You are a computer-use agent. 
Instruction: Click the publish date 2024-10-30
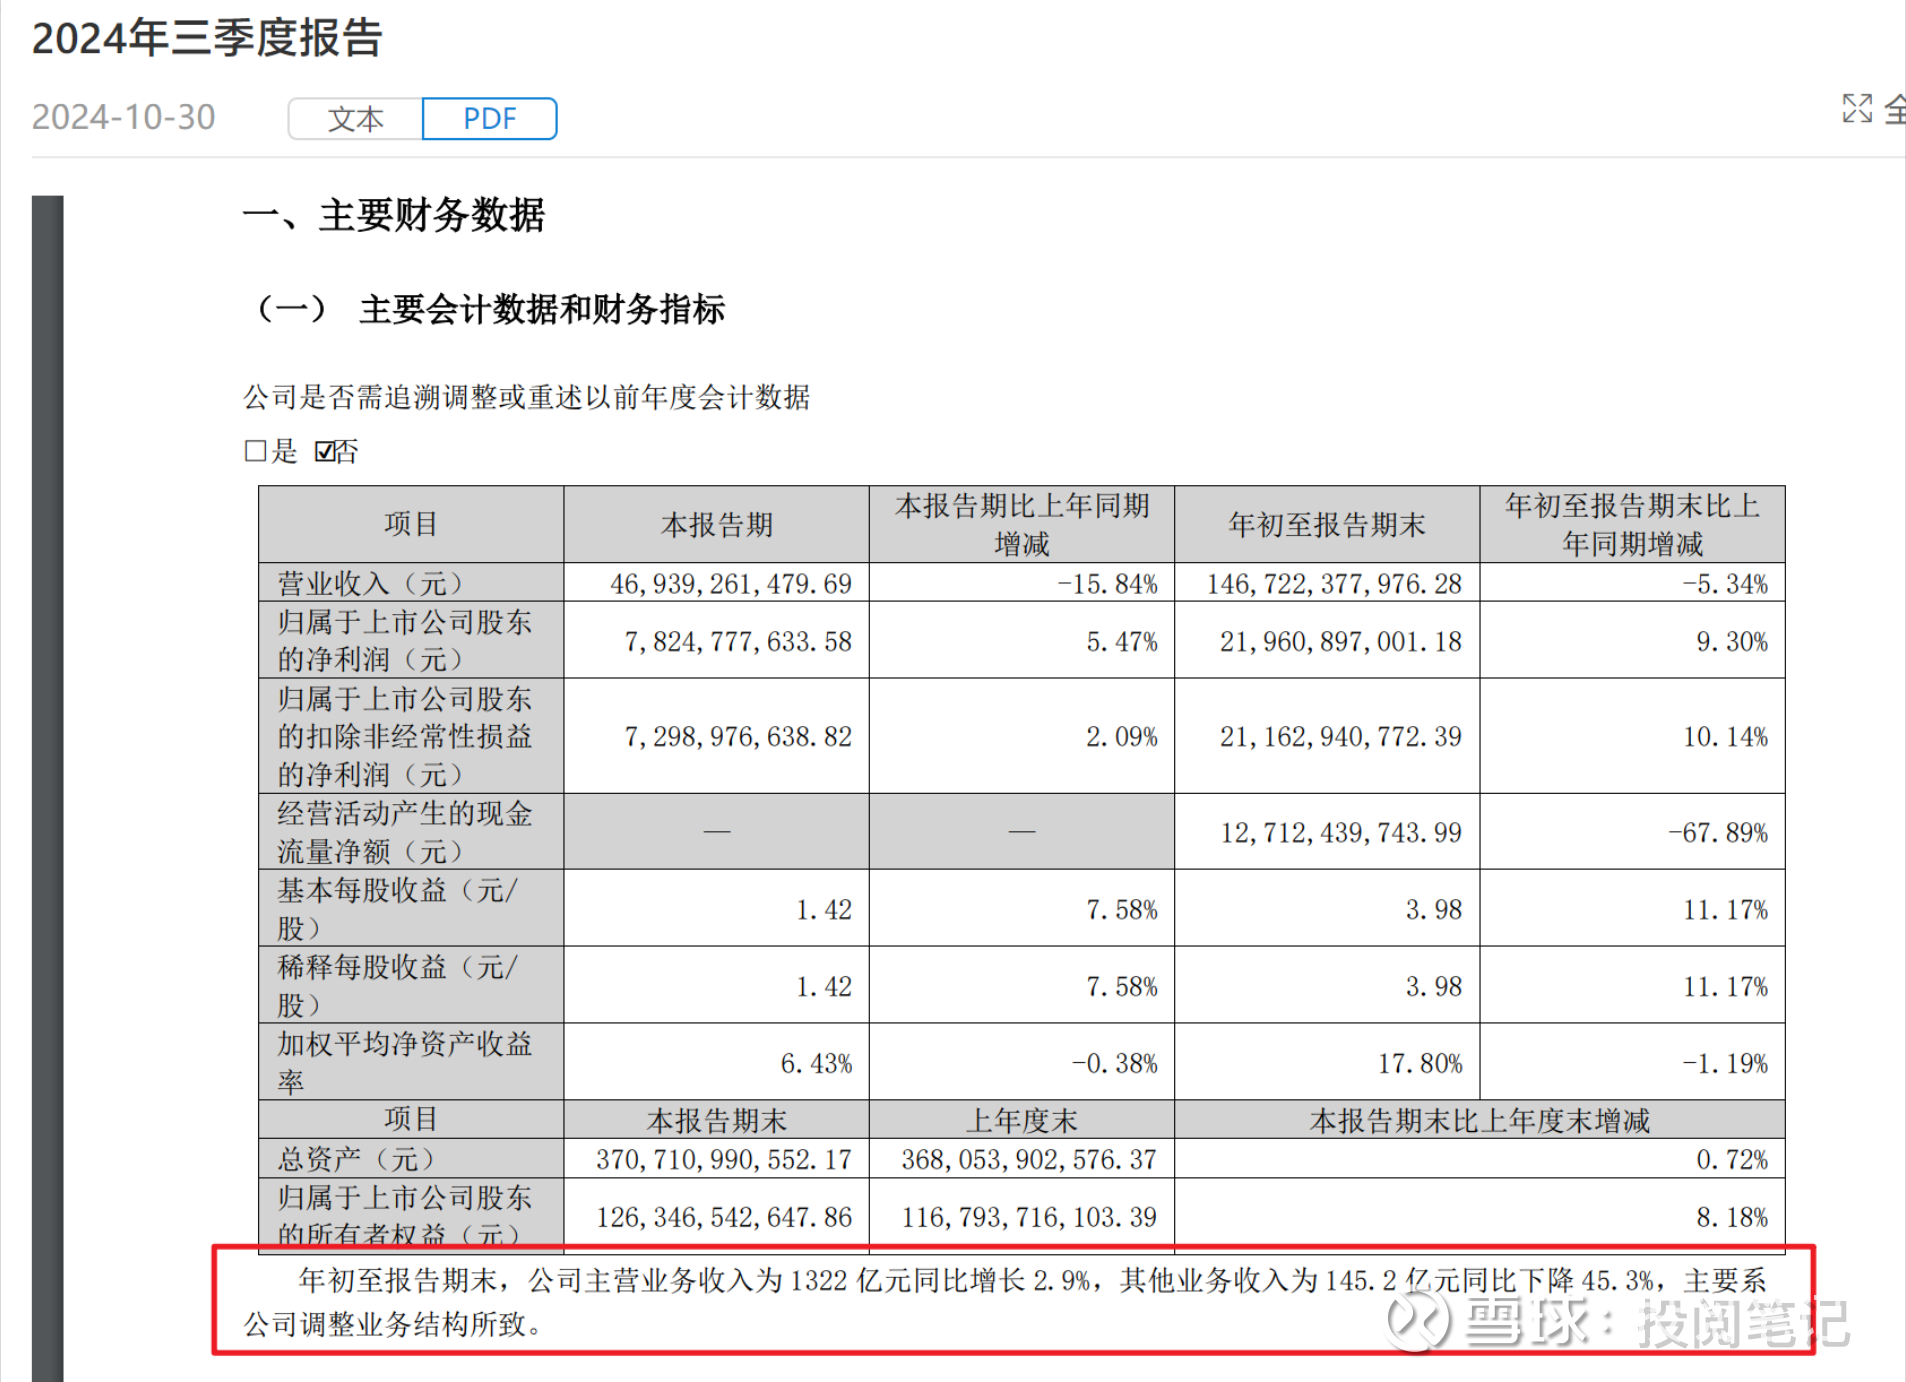coord(122,117)
